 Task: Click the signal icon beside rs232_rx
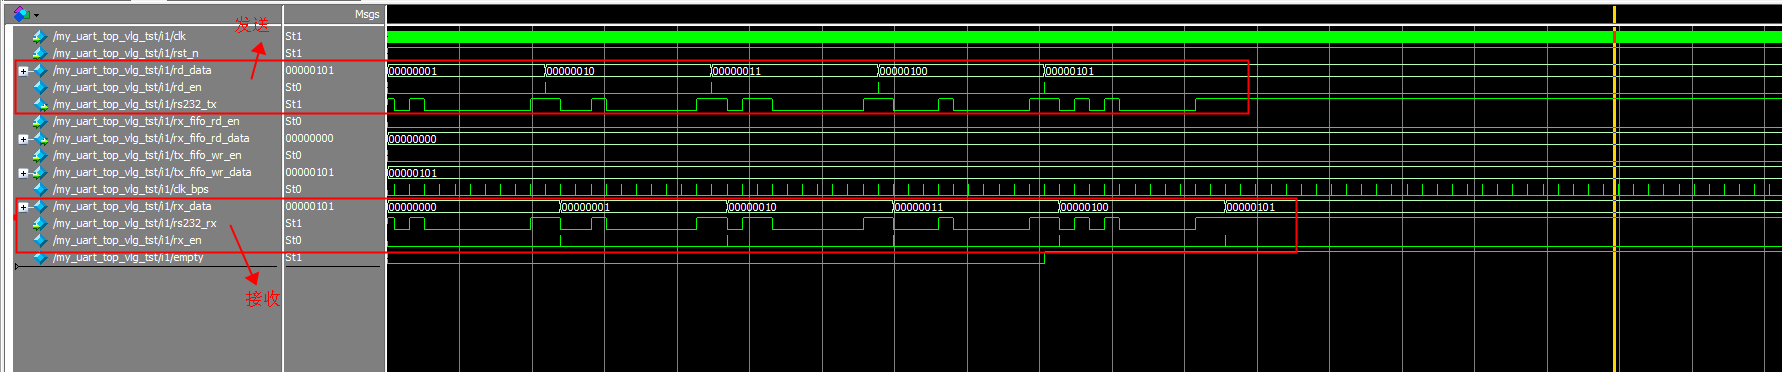click(40, 223)
